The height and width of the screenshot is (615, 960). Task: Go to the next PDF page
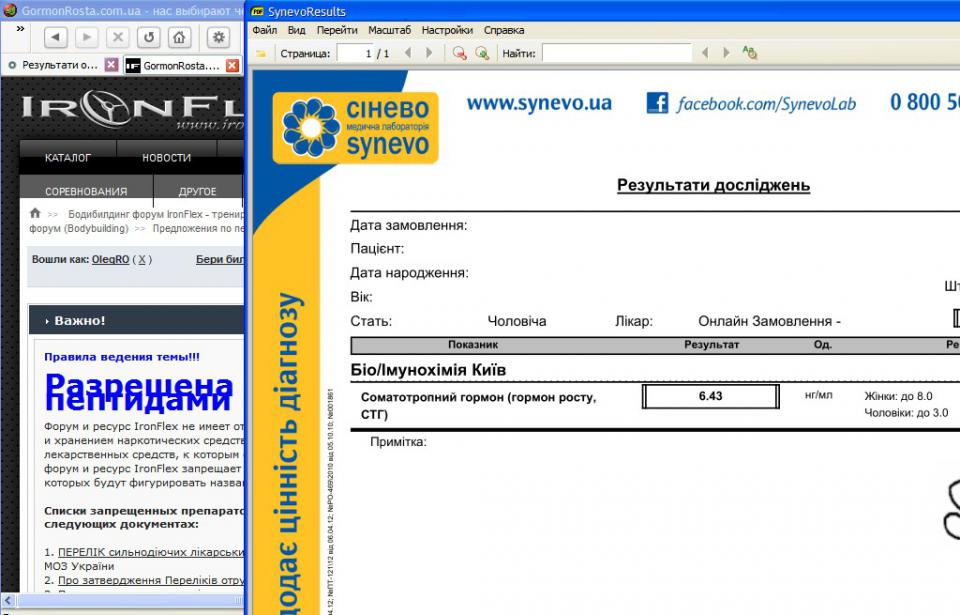point(430,53)
